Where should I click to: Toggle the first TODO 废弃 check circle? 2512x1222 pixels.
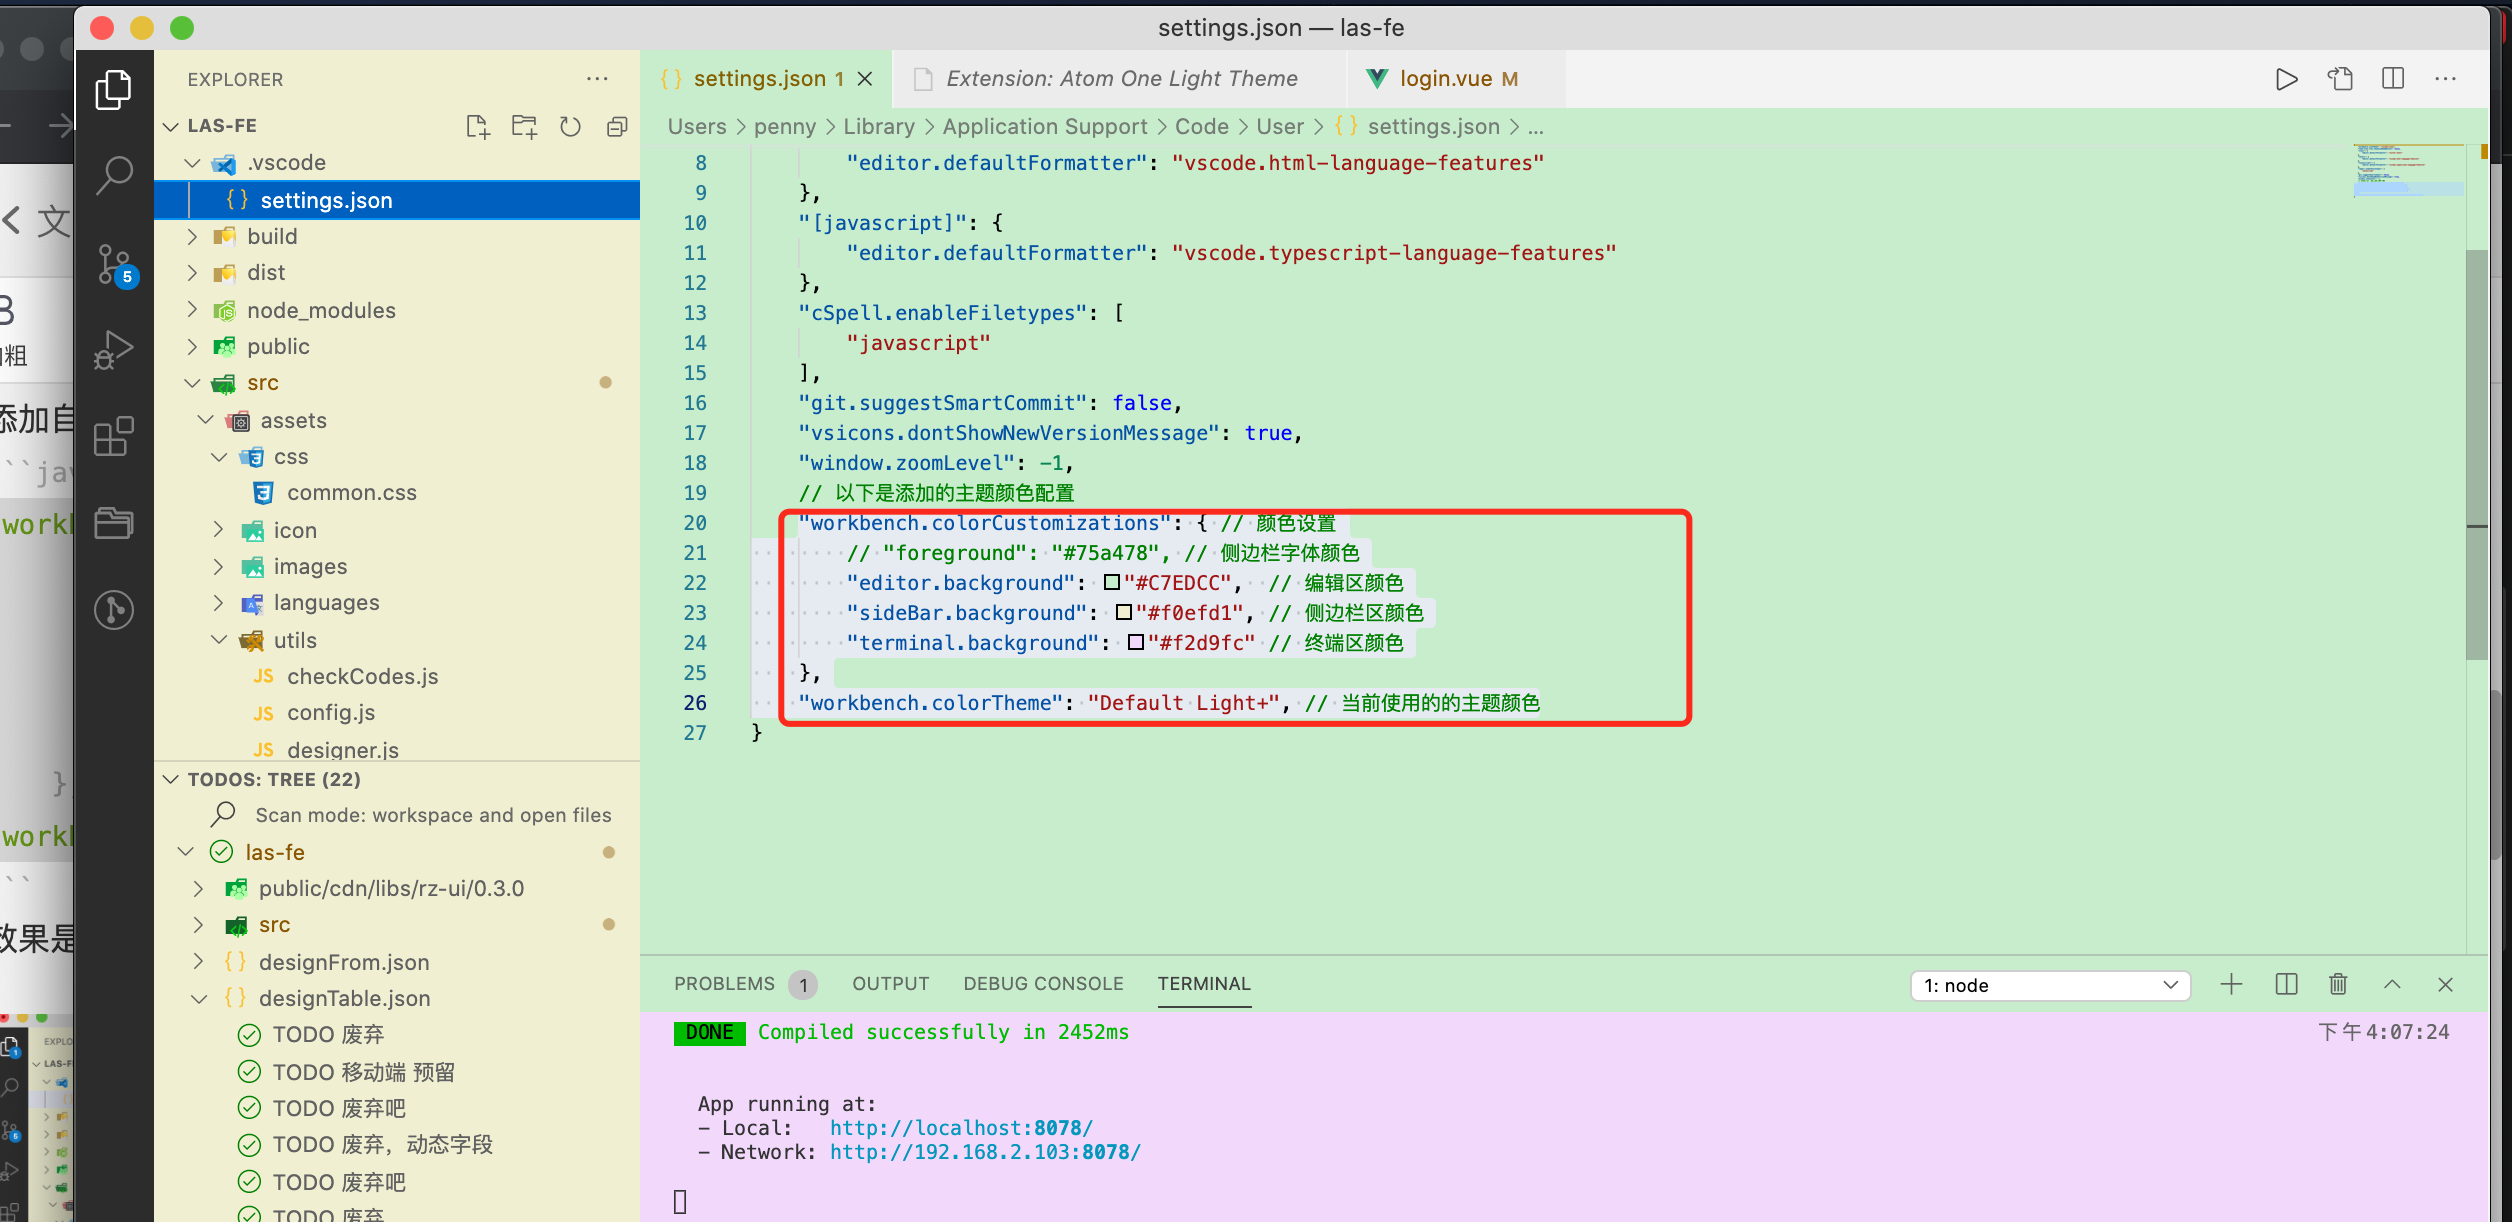(x=249, y=1035)
